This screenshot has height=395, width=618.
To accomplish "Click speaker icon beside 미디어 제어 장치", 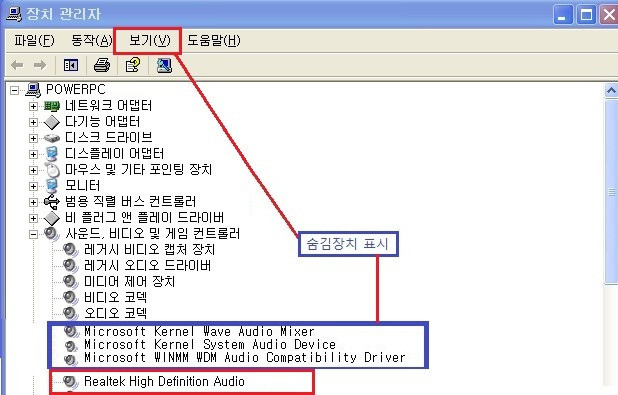I will click(71, 281).
